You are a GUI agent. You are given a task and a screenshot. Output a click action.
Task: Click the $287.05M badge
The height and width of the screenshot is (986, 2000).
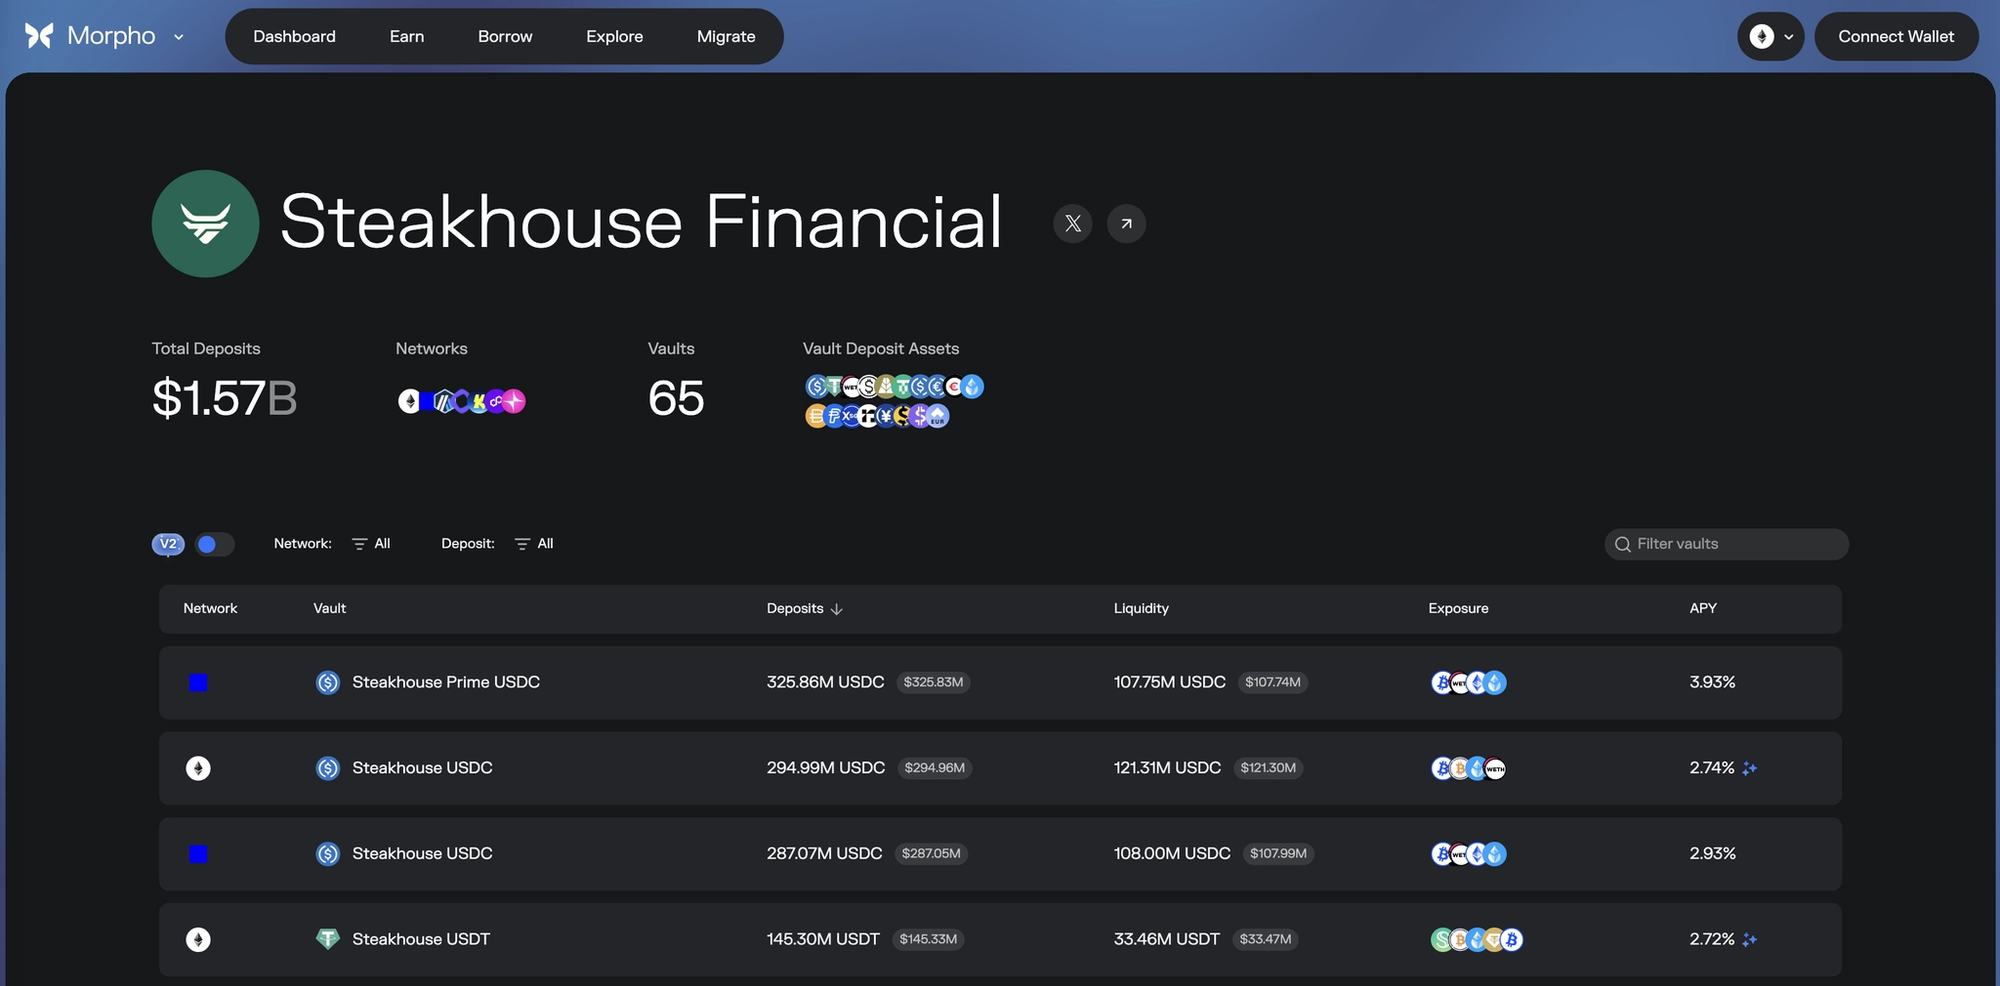click(x=931, y=854)
